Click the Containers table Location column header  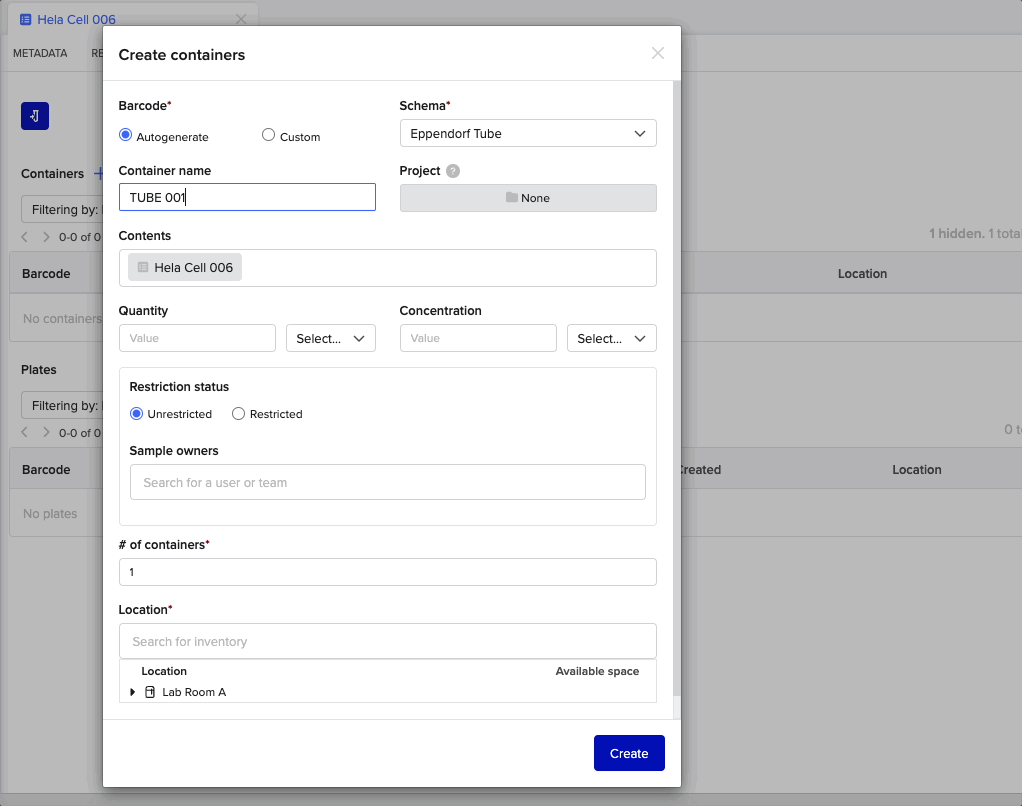[862, 274]
